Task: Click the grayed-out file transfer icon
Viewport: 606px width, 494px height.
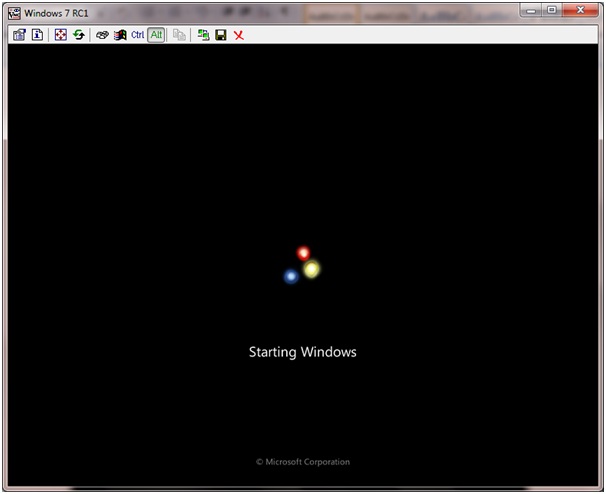Action: (x=179, y=35)
